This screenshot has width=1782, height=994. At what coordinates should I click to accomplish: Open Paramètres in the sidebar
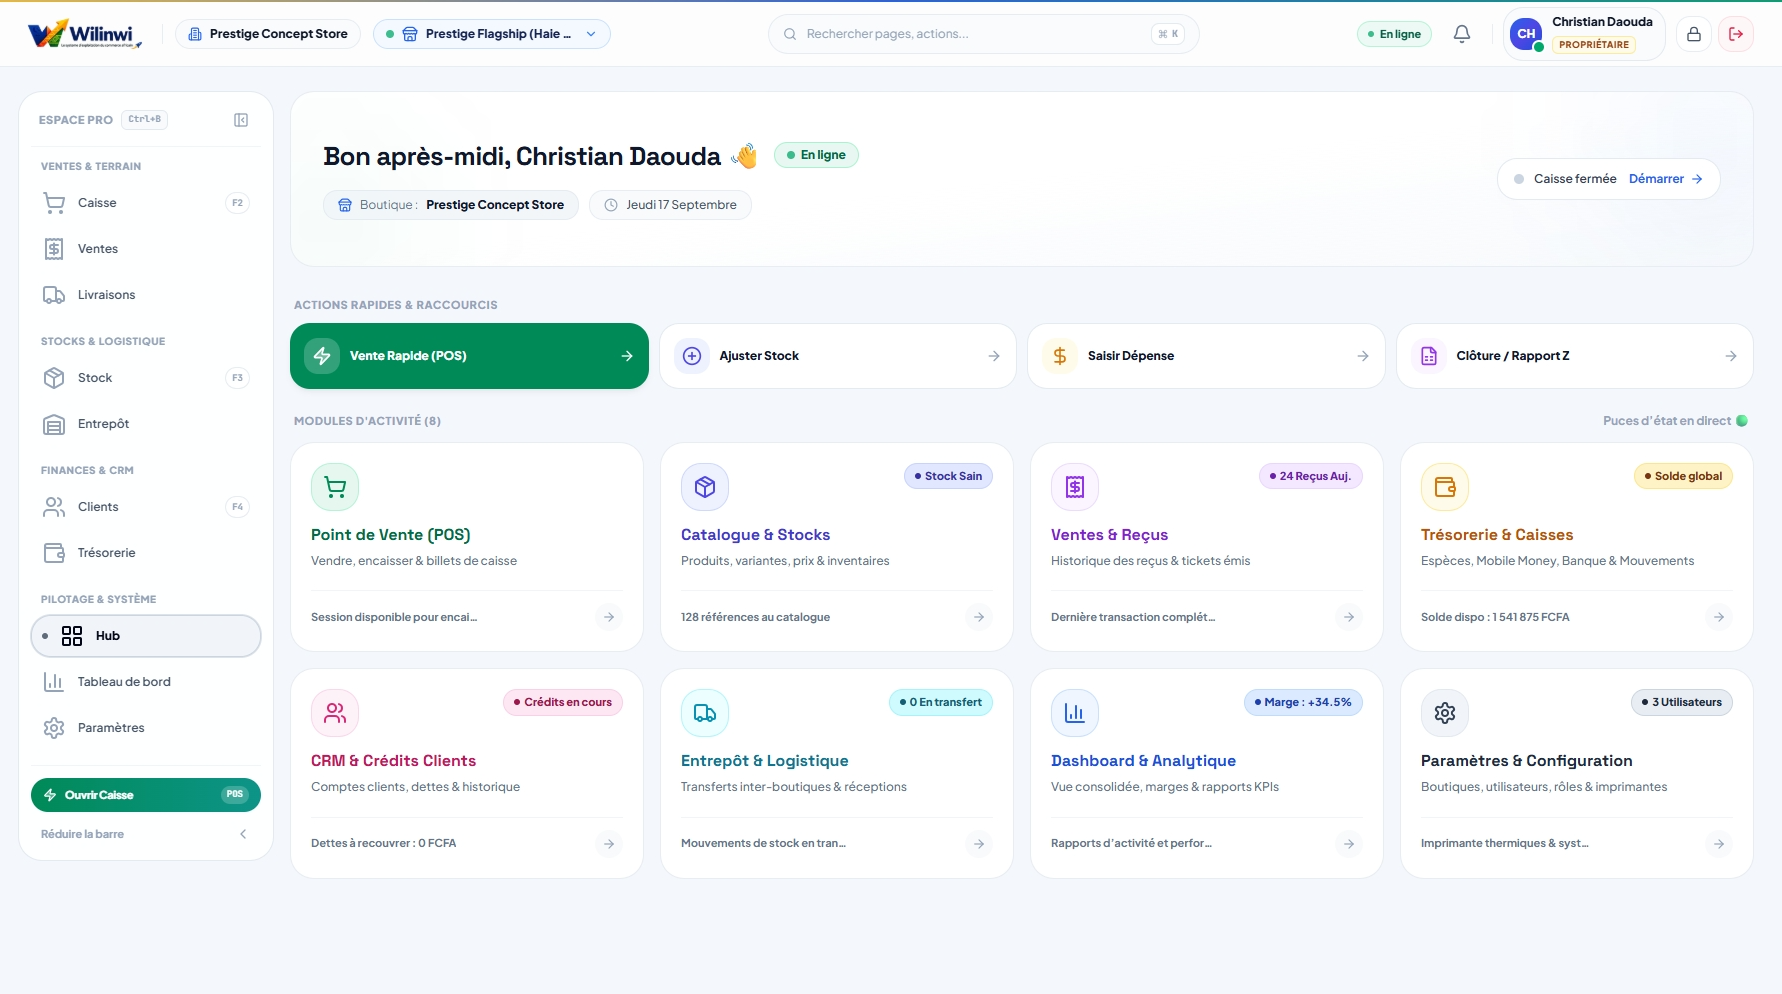click(146, 728)
